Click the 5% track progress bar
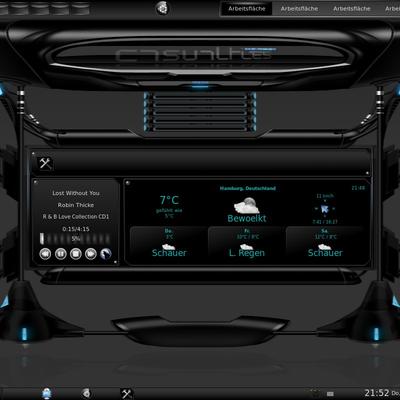 [x=75, y=239]
